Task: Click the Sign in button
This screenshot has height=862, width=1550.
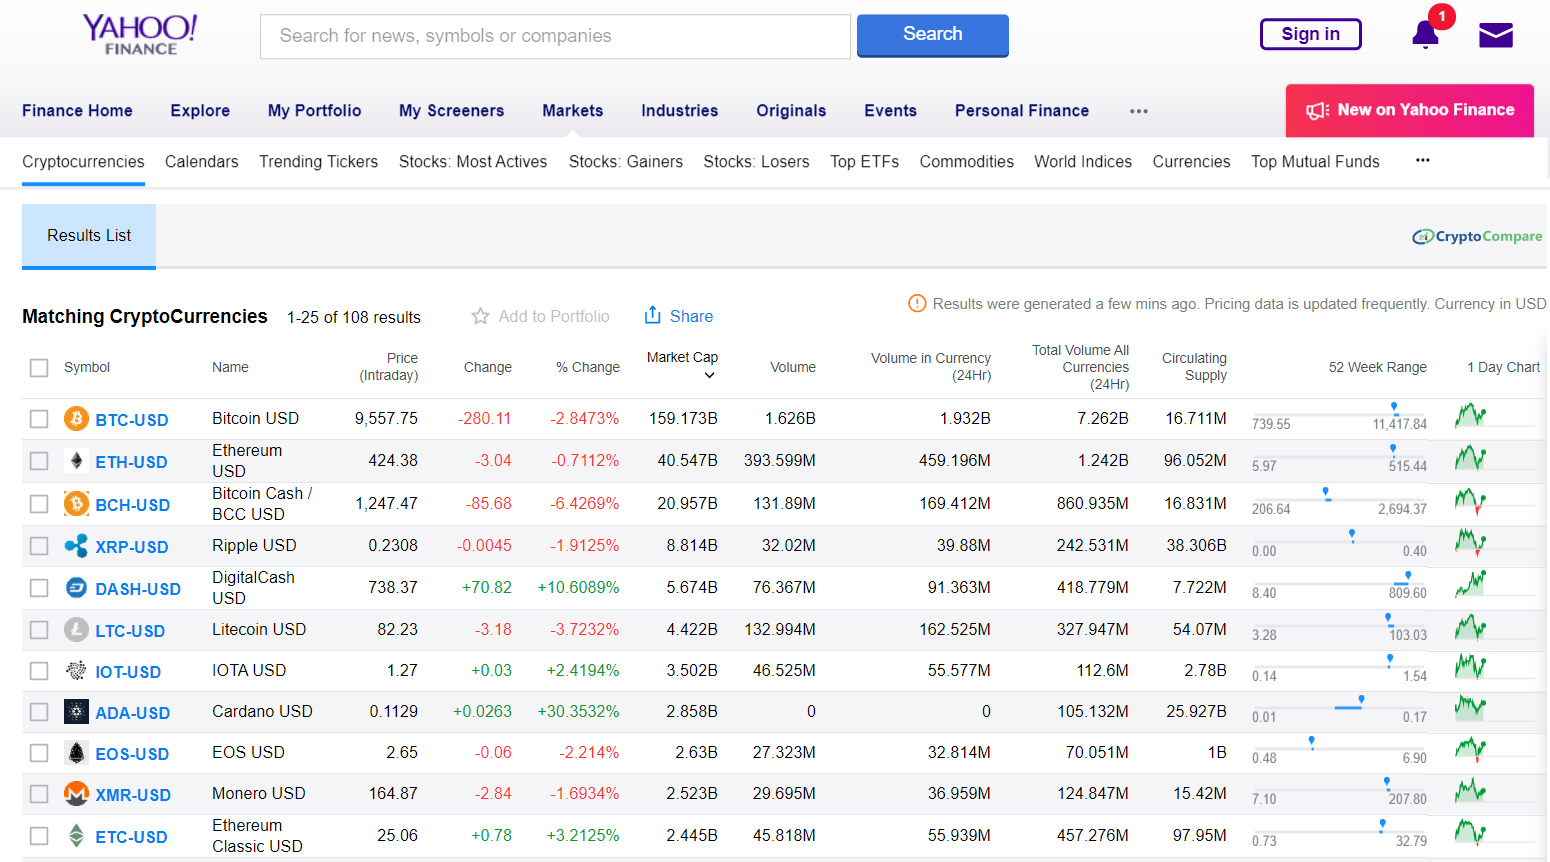Action: (x=1310, y=33)
